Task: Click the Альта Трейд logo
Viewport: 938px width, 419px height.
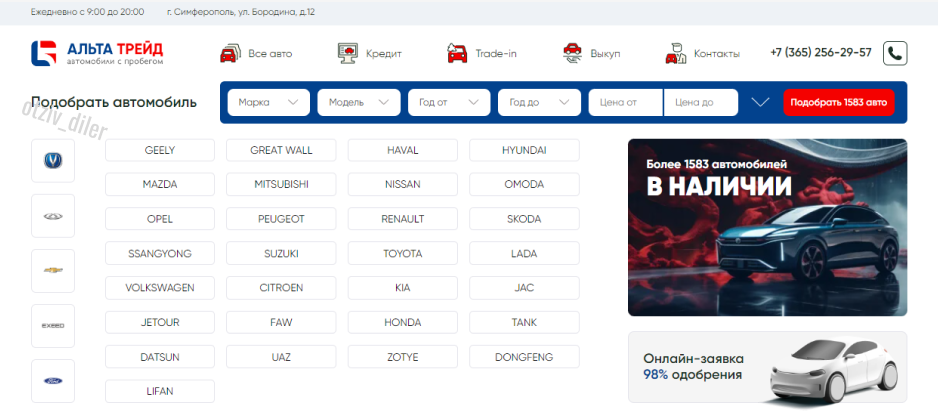Action: (97, 53)
